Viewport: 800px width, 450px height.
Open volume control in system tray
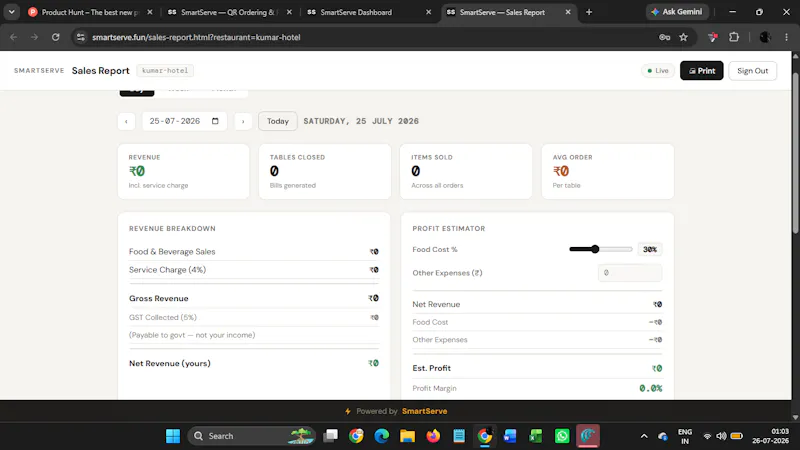[x=721, y=436]
